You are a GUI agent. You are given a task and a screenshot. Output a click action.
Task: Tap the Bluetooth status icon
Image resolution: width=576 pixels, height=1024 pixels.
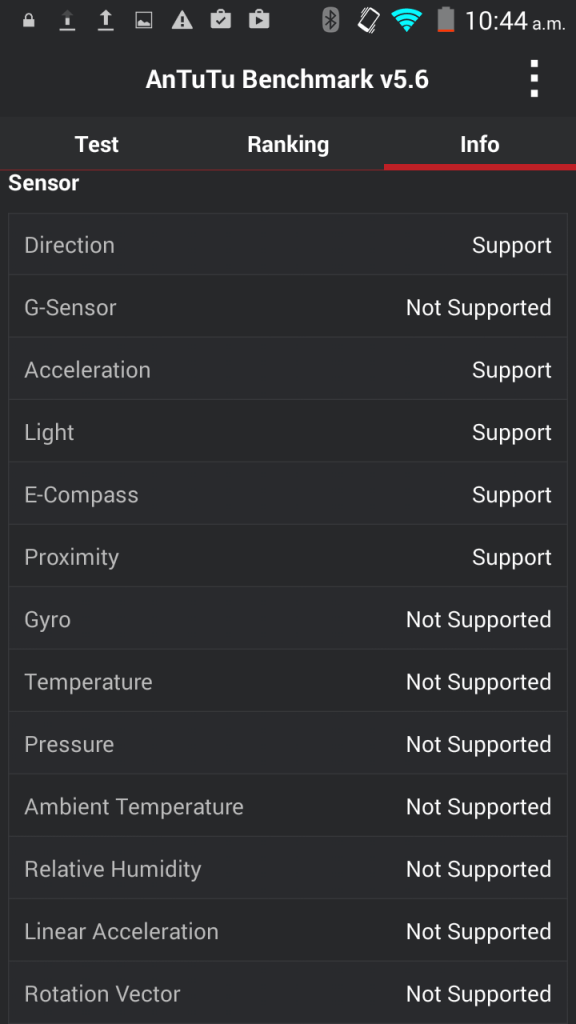pos(331,20)
